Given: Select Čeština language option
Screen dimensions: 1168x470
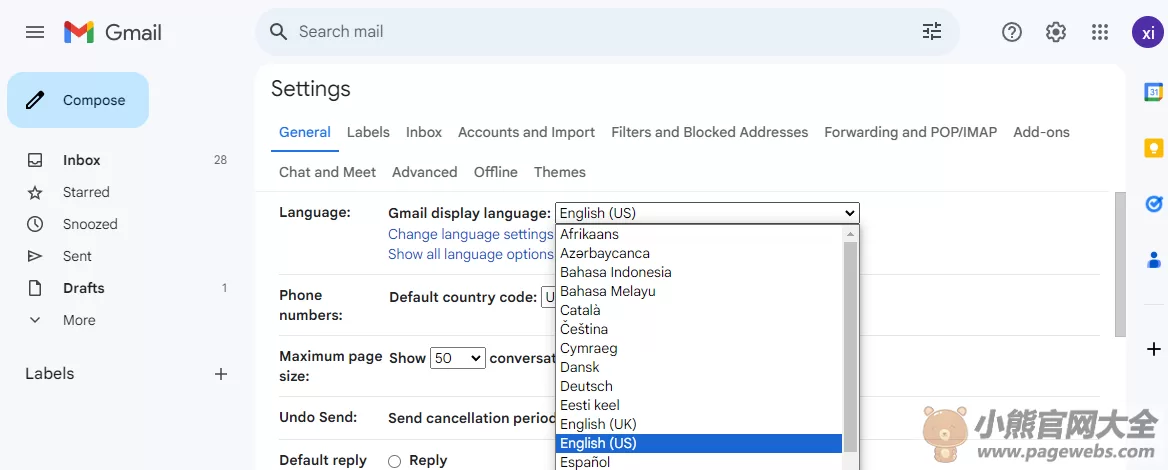Looking at the screenshot, I should pos(699,329).
